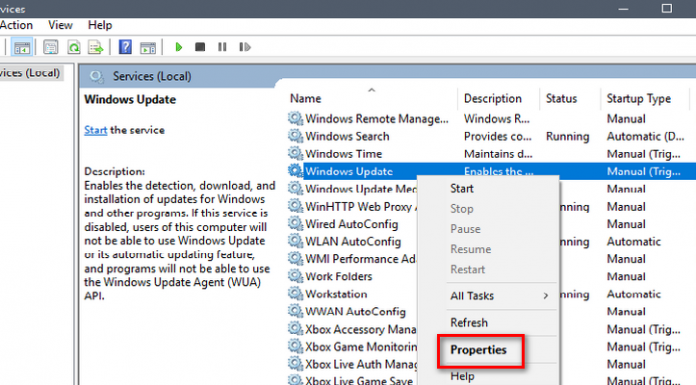Click the gear icon next to Workstation

pos(295,294)
